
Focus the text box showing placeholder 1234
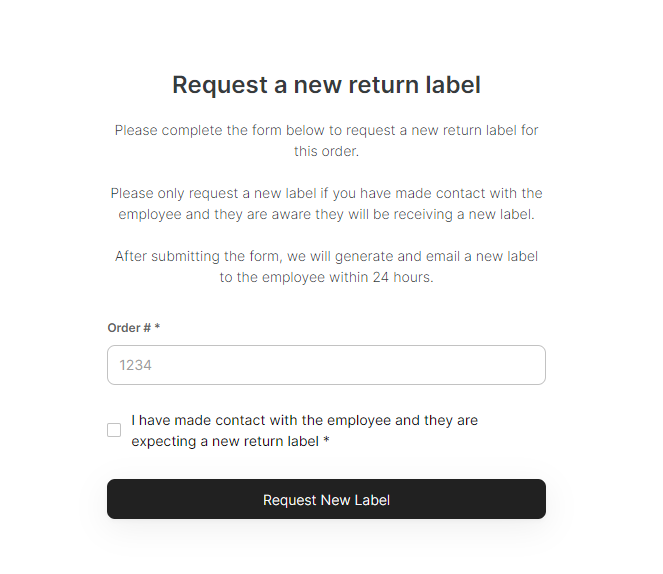point(326,365)
